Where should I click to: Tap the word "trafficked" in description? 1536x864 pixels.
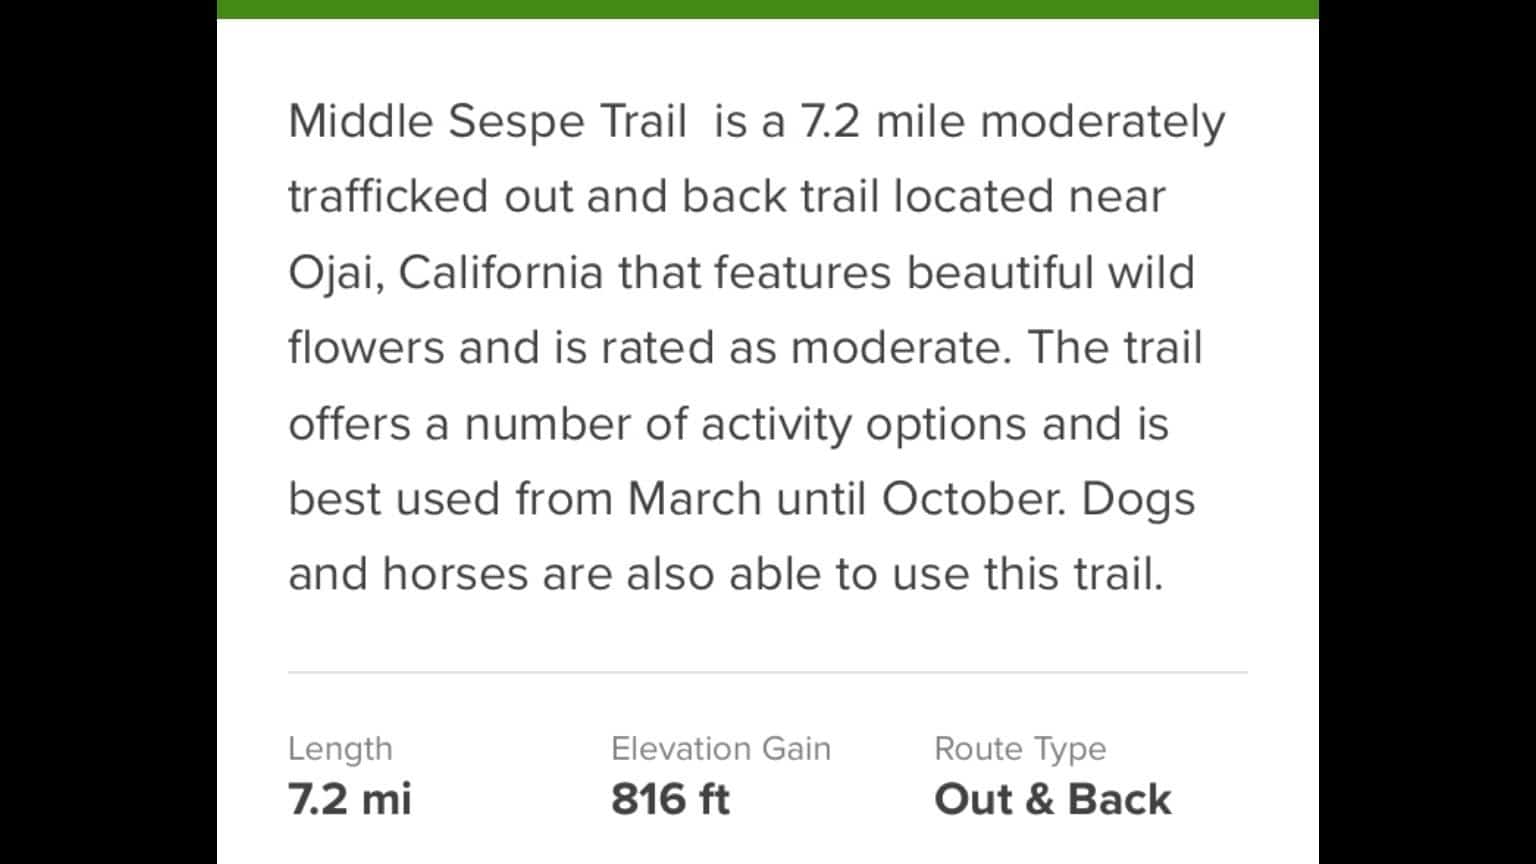(x=388, y=196)
